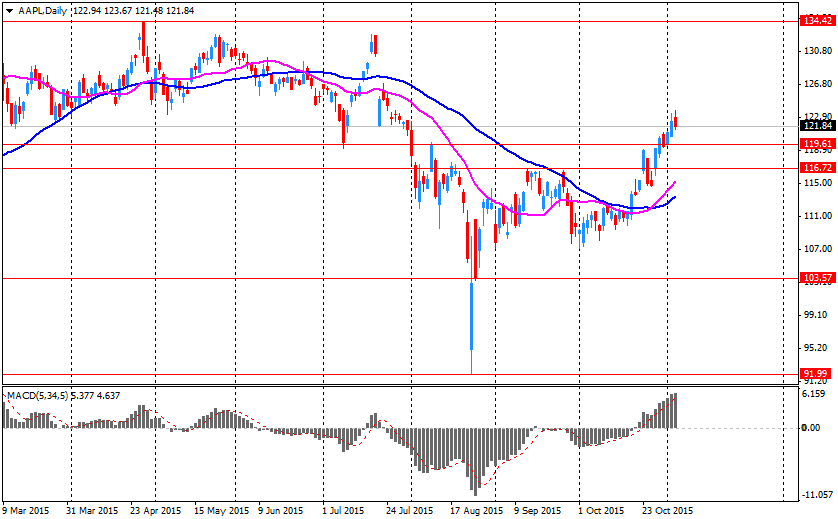Select the 91.99 red price level label
The image size is (838, 519).
click(816, 374)
